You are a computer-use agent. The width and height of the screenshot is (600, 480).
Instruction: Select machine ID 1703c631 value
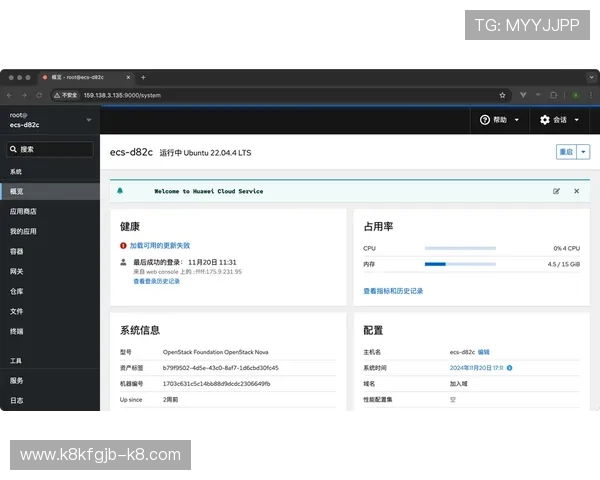click(x=217, y=384)
